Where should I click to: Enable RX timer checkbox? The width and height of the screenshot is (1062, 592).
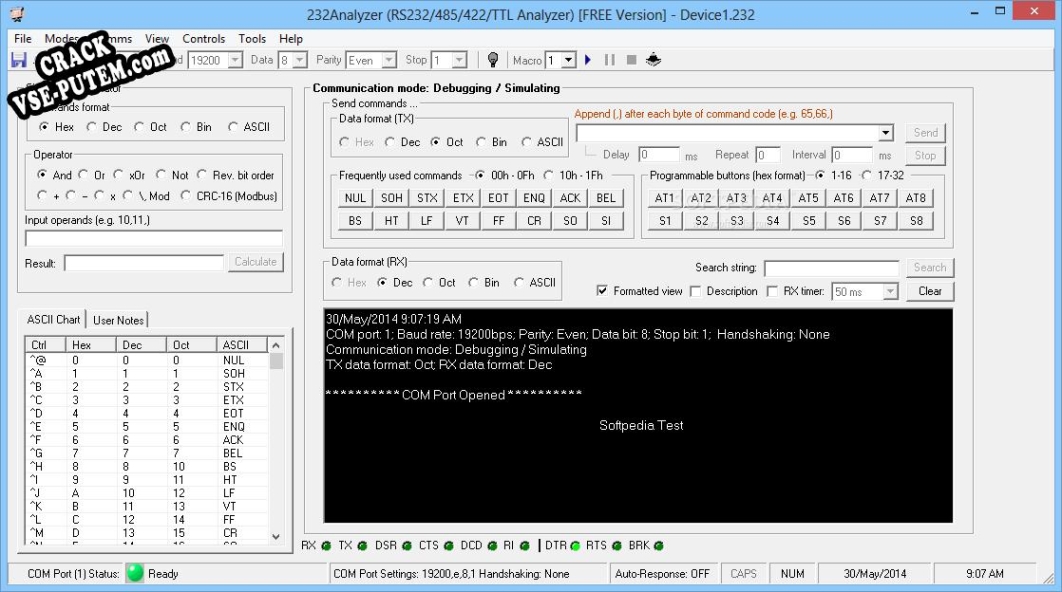[772, 291]
